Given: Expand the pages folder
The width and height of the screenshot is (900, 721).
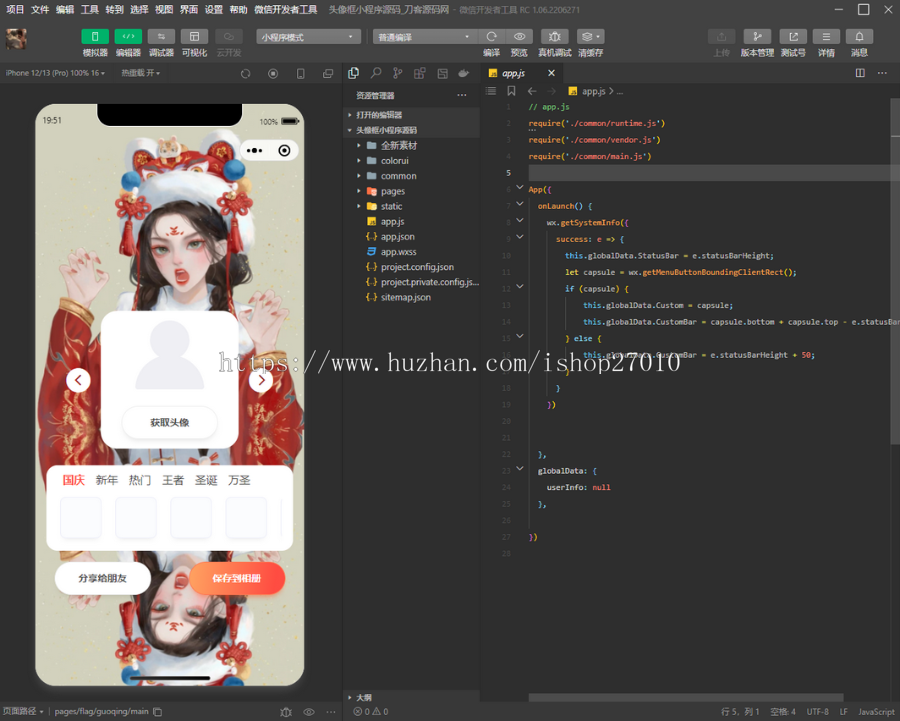Looking at the screenshot, I should click(x=411, y=191).
